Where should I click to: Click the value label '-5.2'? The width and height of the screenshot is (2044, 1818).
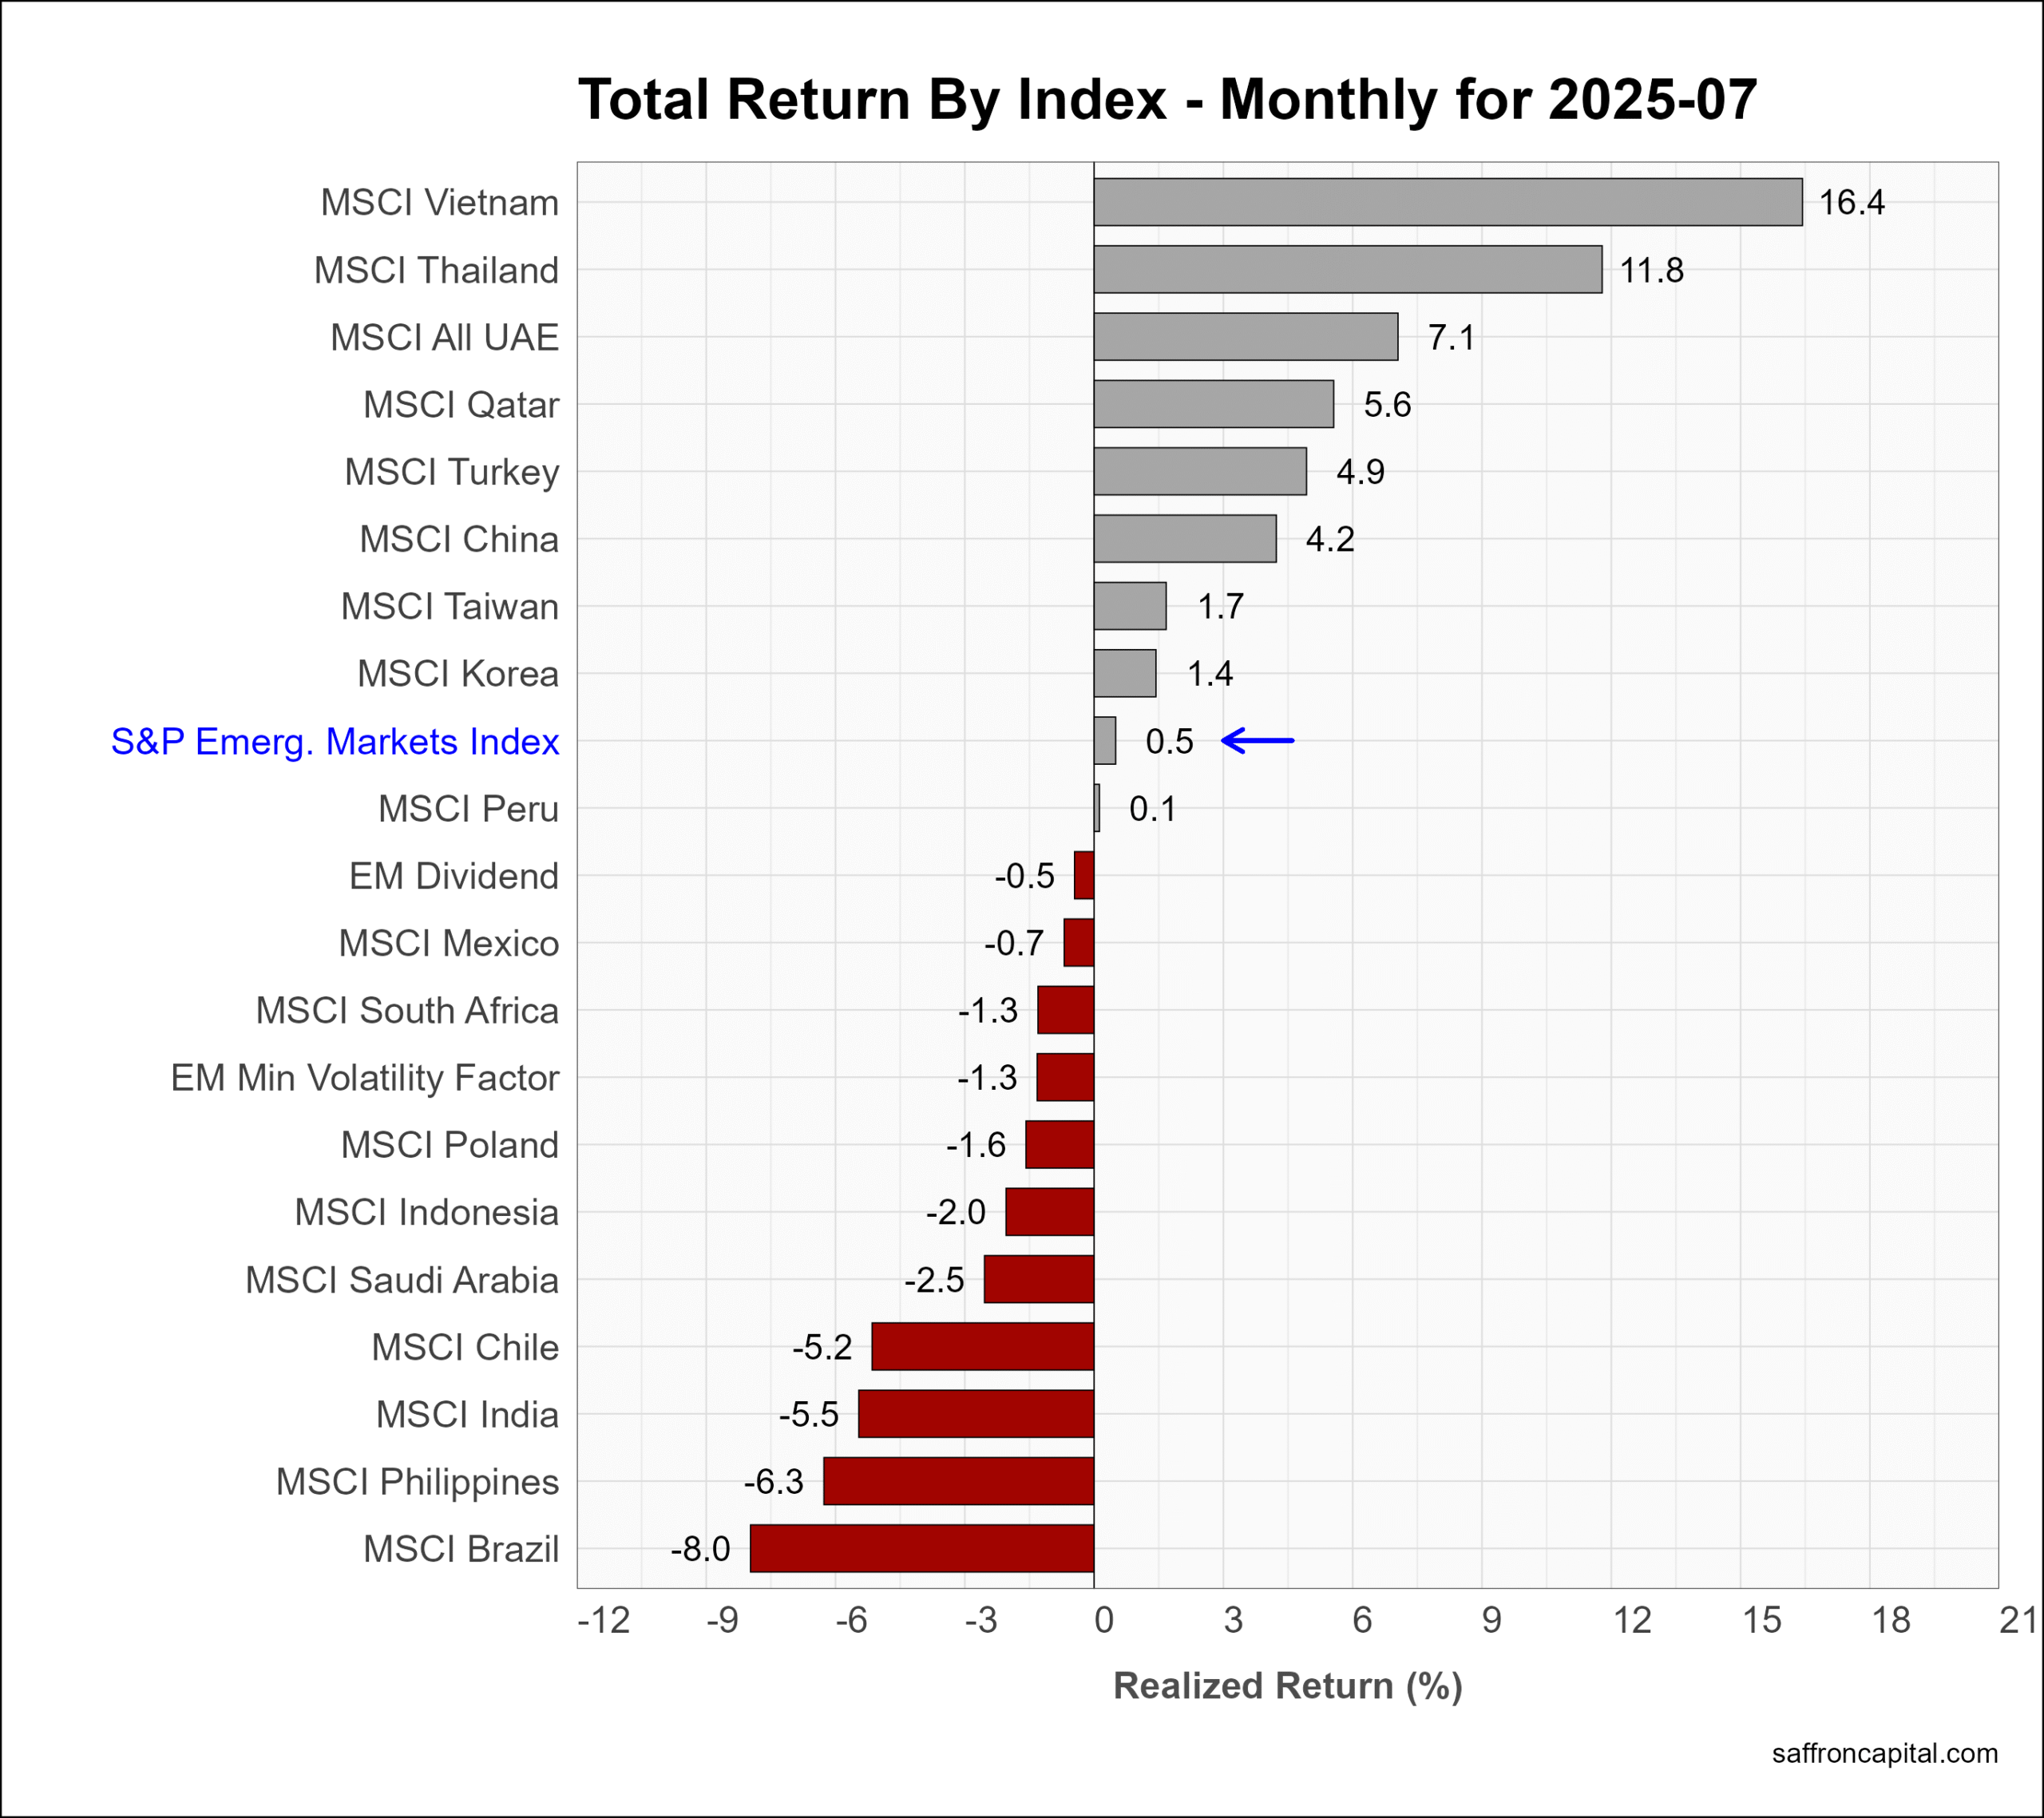(x=822, y=1347)
